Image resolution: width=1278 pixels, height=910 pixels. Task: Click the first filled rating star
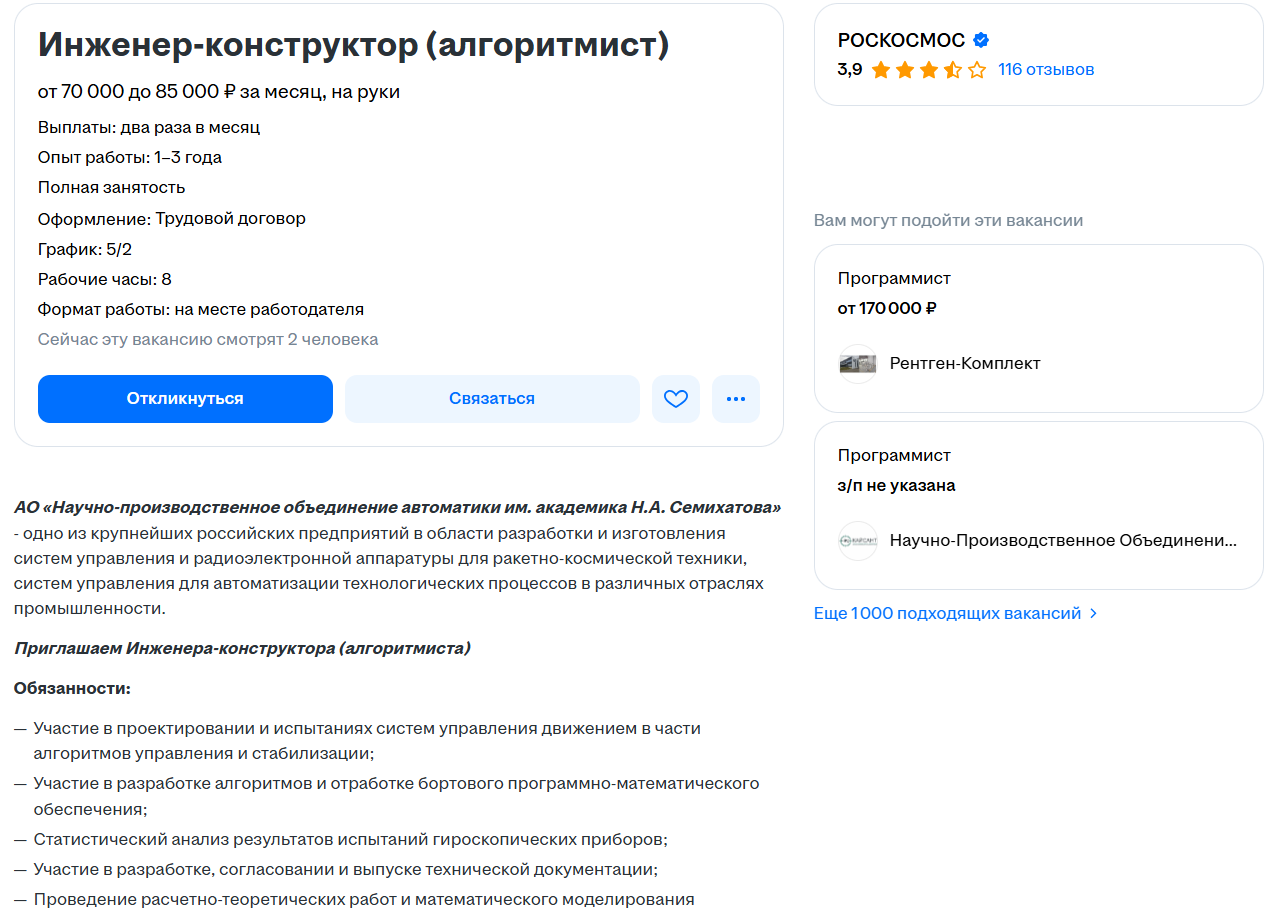[881, 70]
